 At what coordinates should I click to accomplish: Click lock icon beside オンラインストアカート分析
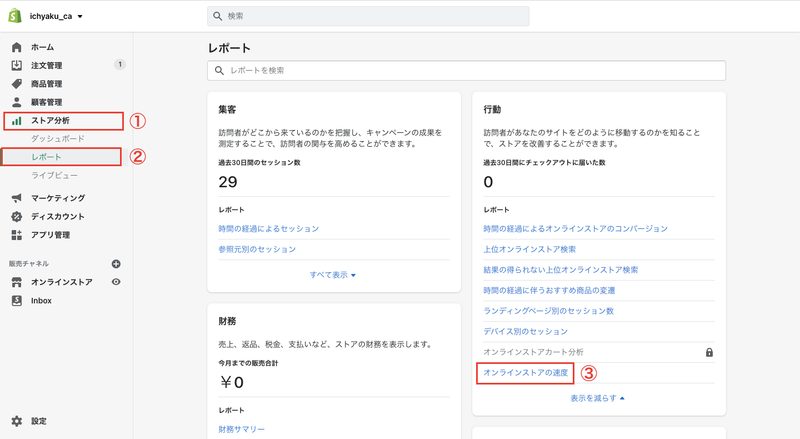click(x=709, y=352)
